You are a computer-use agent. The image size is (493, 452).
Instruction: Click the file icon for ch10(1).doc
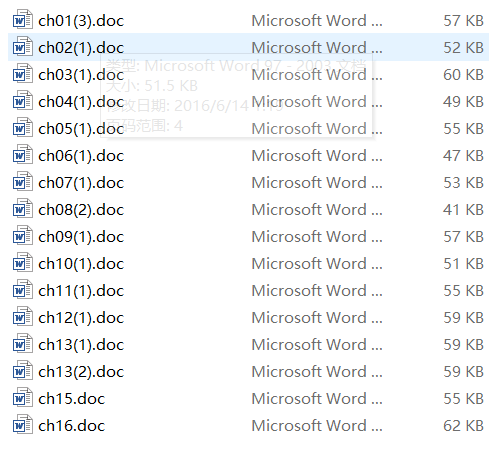23,263
